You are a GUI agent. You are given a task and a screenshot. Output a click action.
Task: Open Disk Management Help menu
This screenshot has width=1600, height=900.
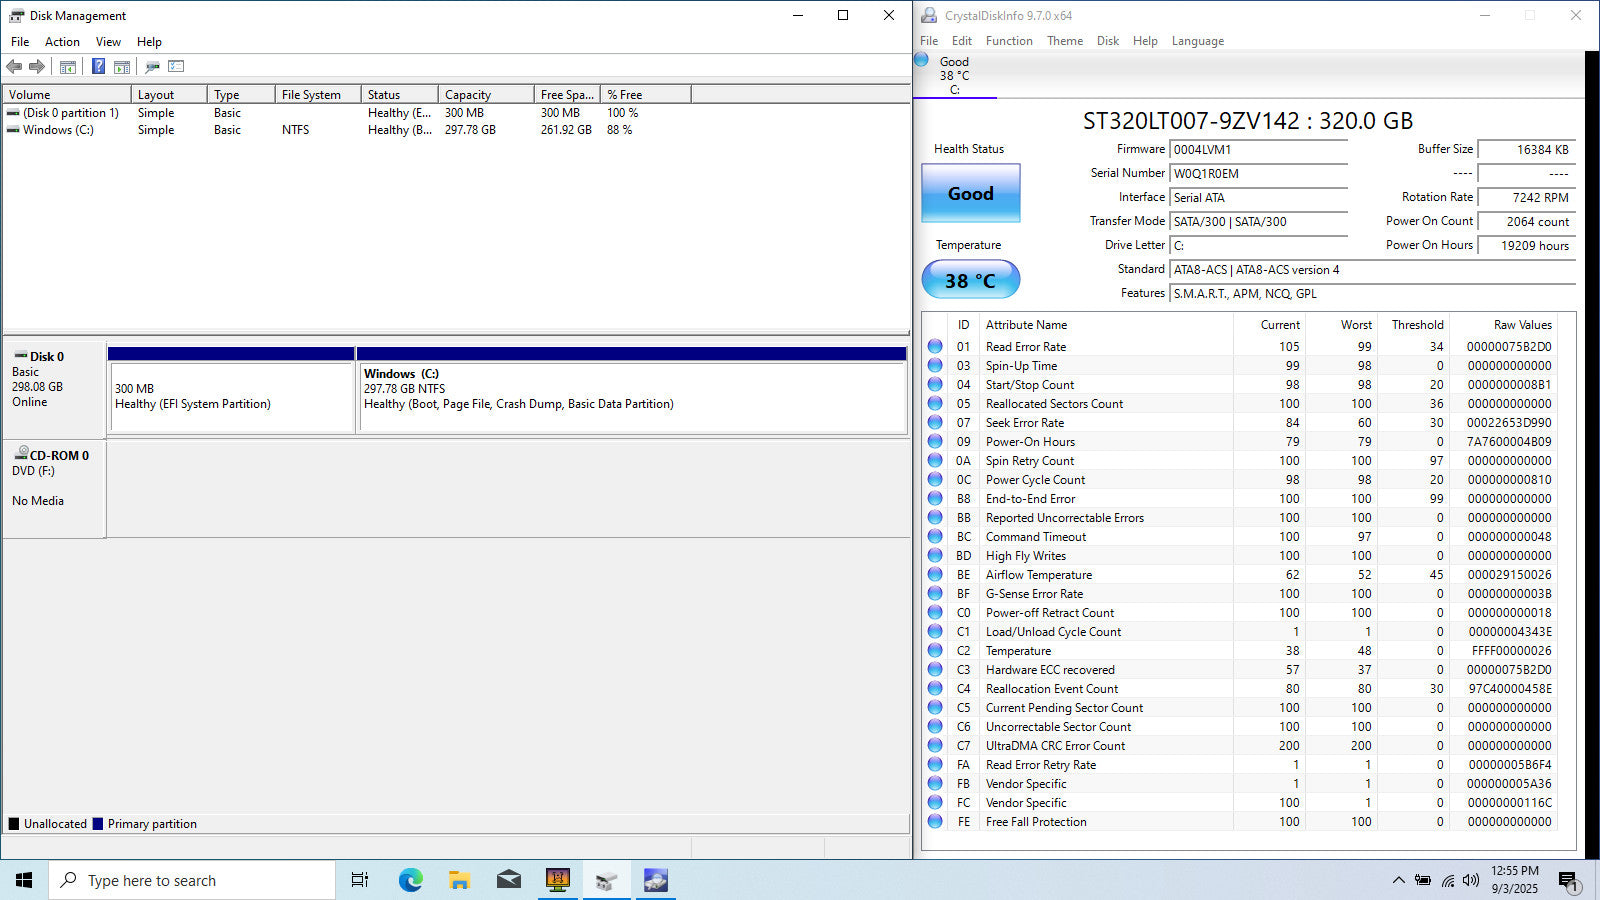149,42
